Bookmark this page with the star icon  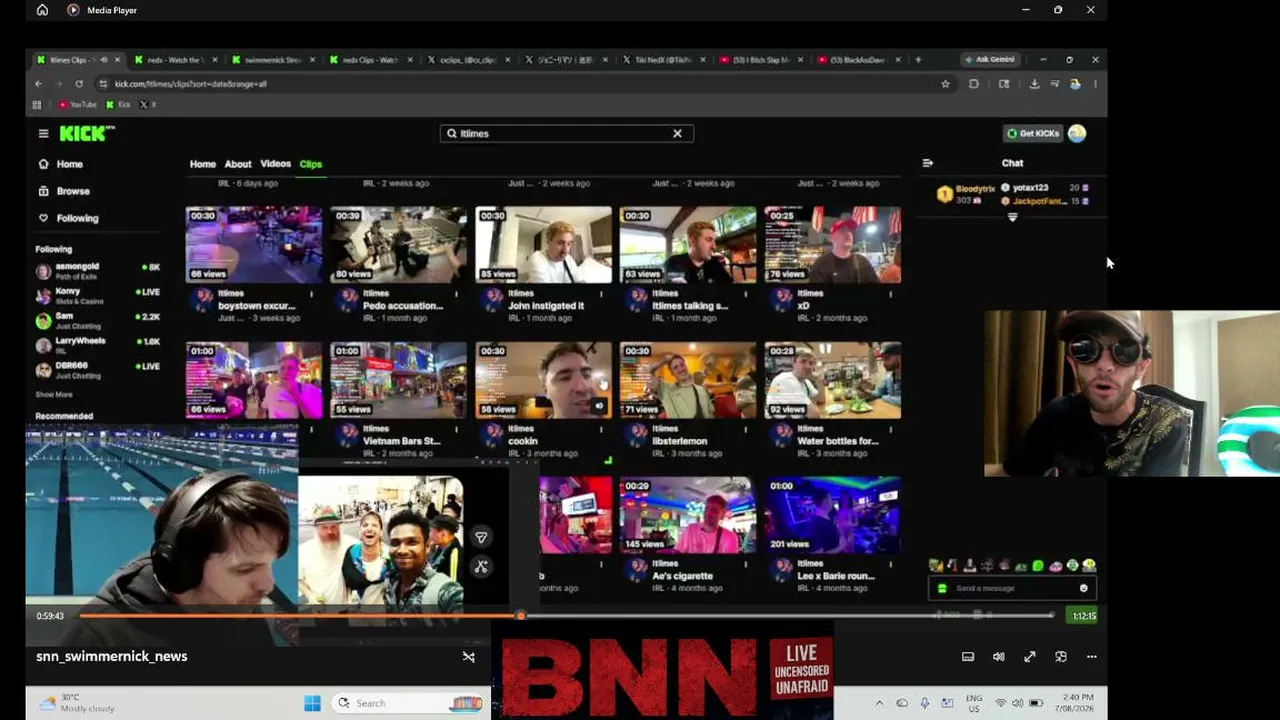[x=945, y=84]
